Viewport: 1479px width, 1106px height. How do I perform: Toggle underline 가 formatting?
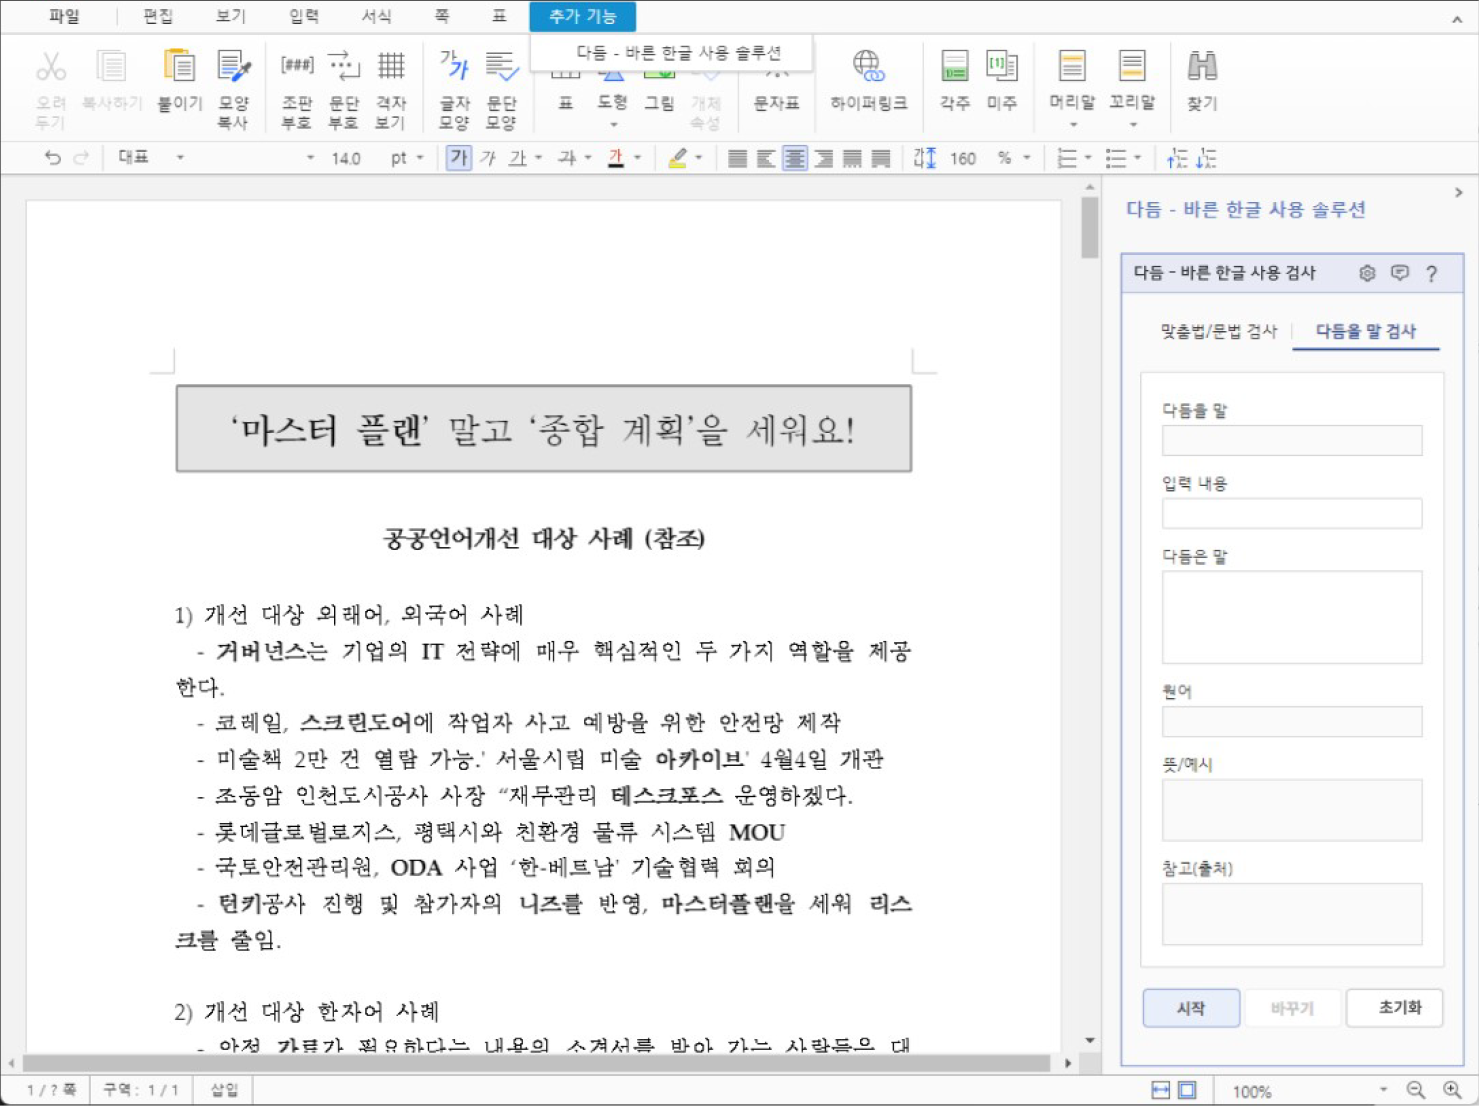point(518,158)
